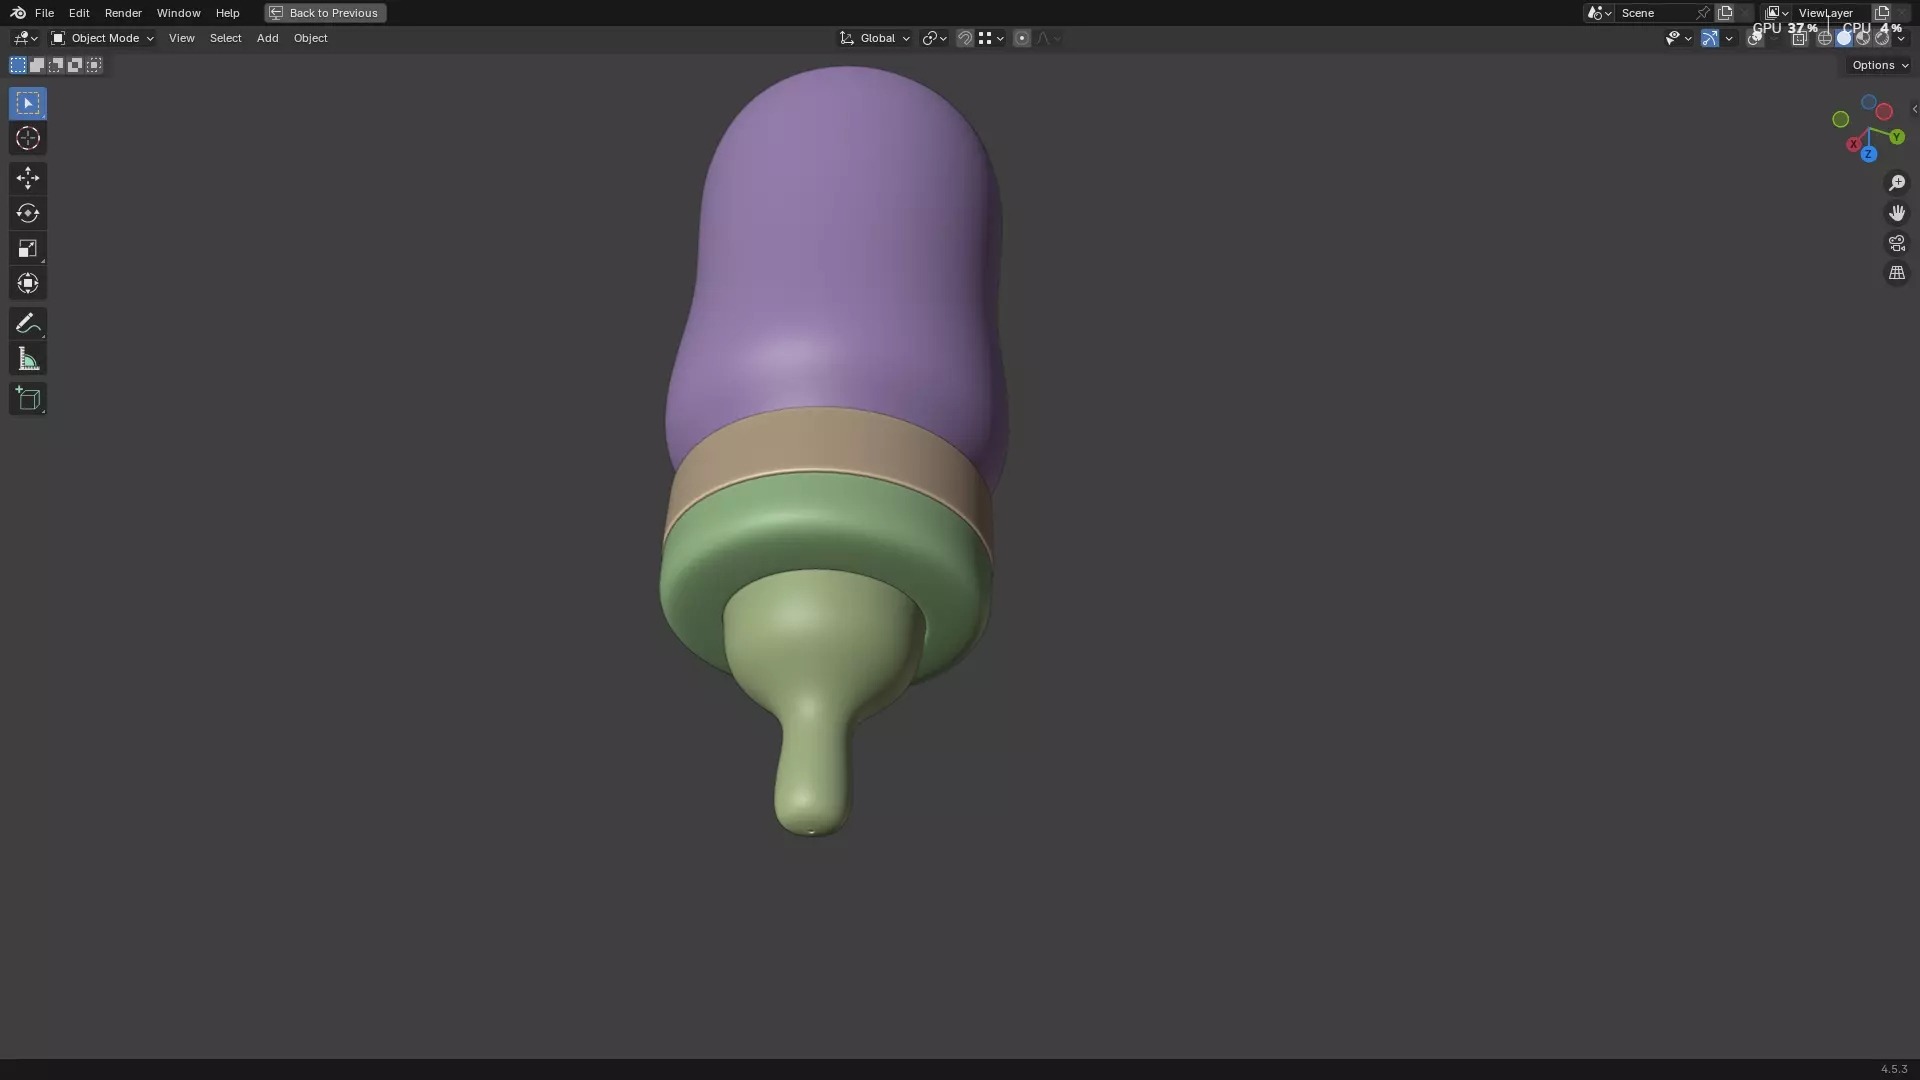Open the Edit menu

(x=79, y=13)
